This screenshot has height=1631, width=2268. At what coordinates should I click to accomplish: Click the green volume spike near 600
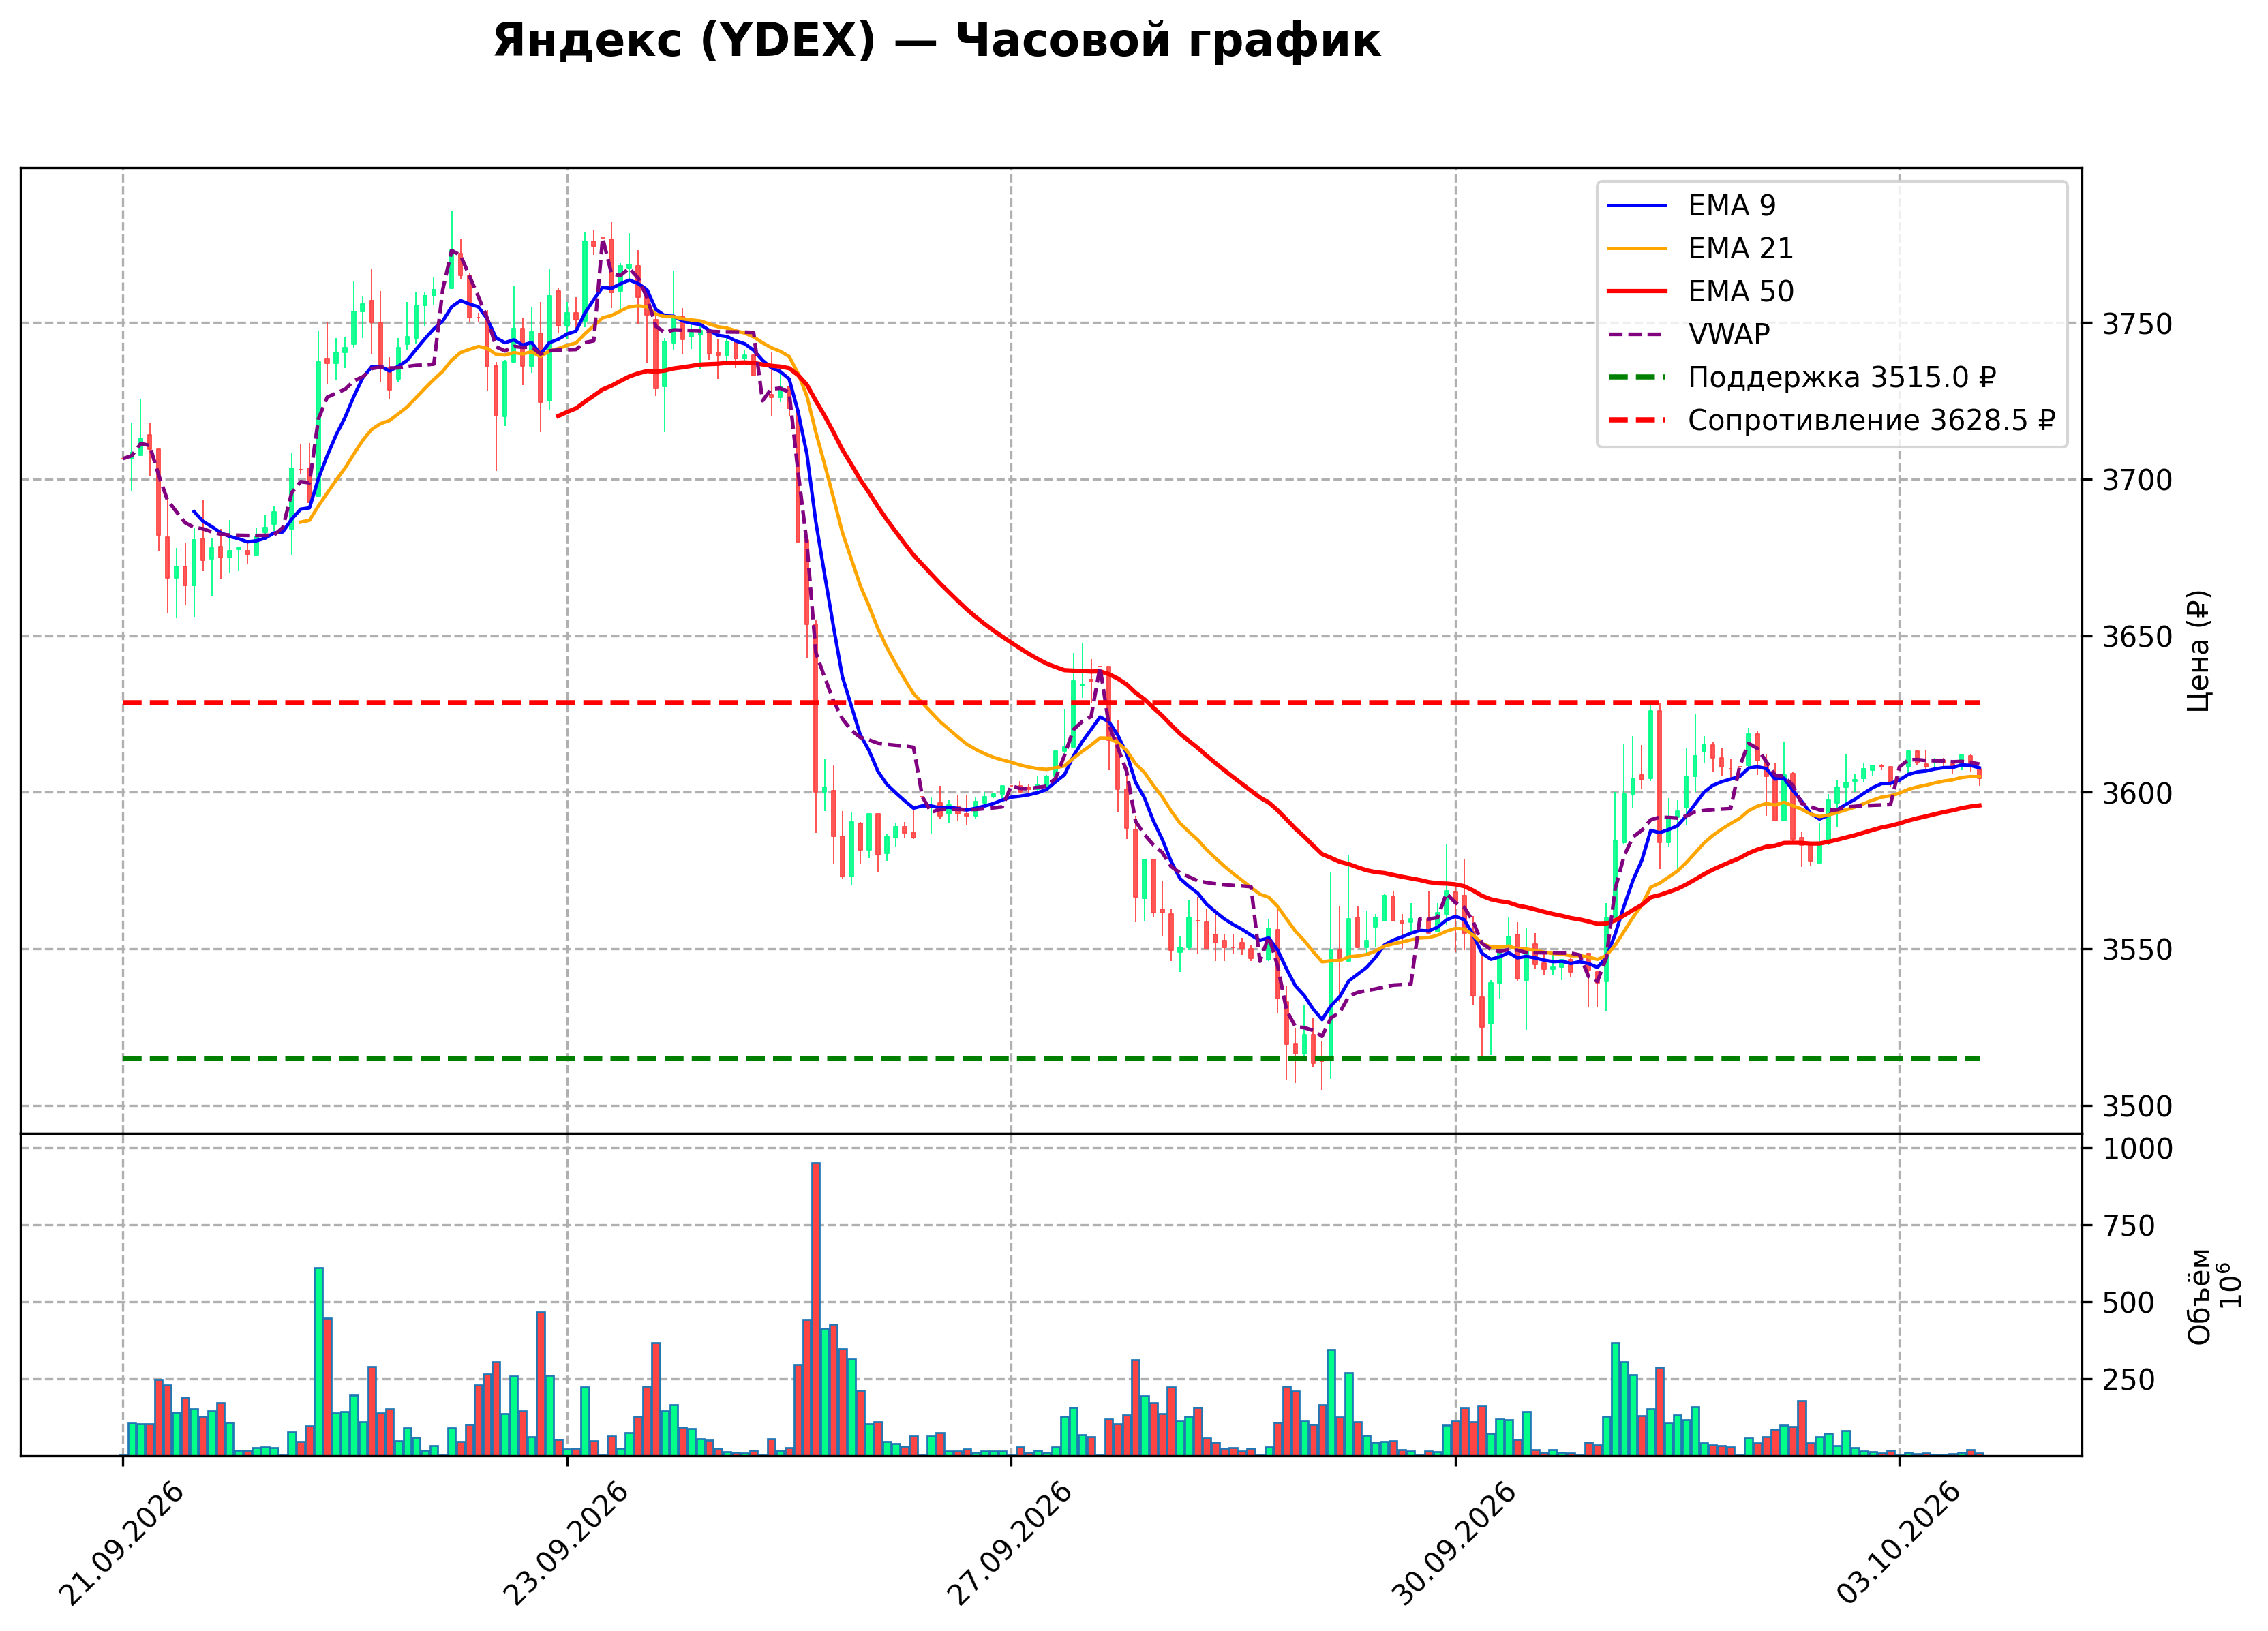point(319,1362)
